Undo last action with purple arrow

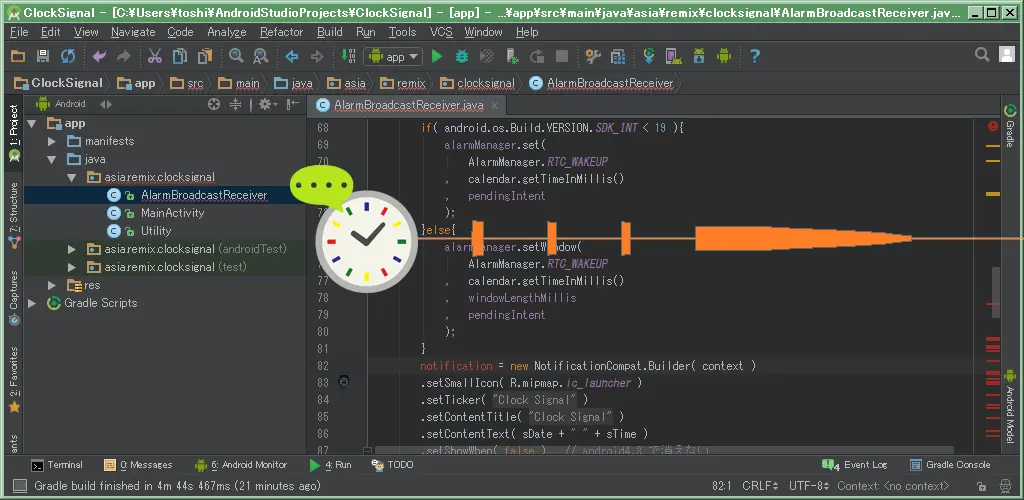coord(99,57)
